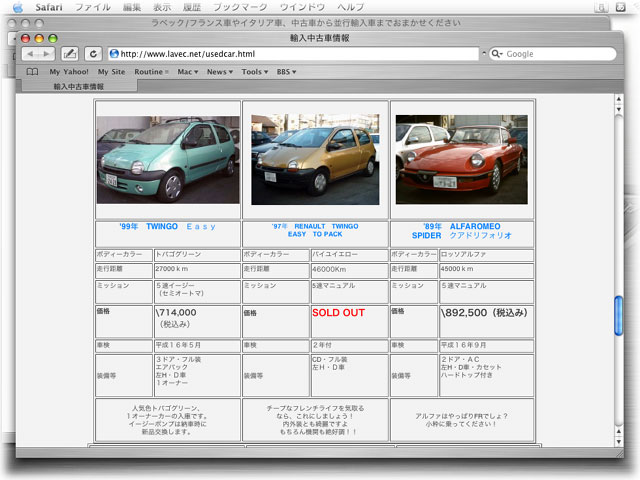Viewport: 640px width, 480px height.
Task: Click the pencil toolbar button
Action: point(70,54)
